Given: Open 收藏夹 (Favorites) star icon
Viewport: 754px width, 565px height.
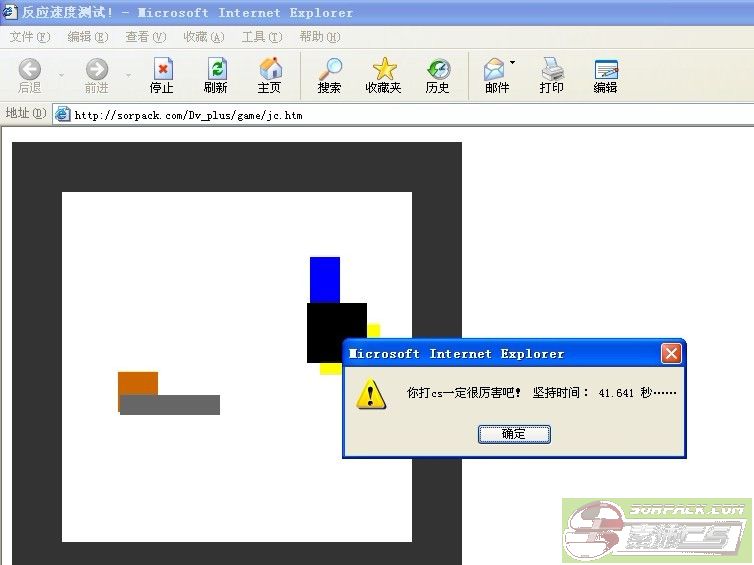Looking at the screenshot, I should pos(384,69).
